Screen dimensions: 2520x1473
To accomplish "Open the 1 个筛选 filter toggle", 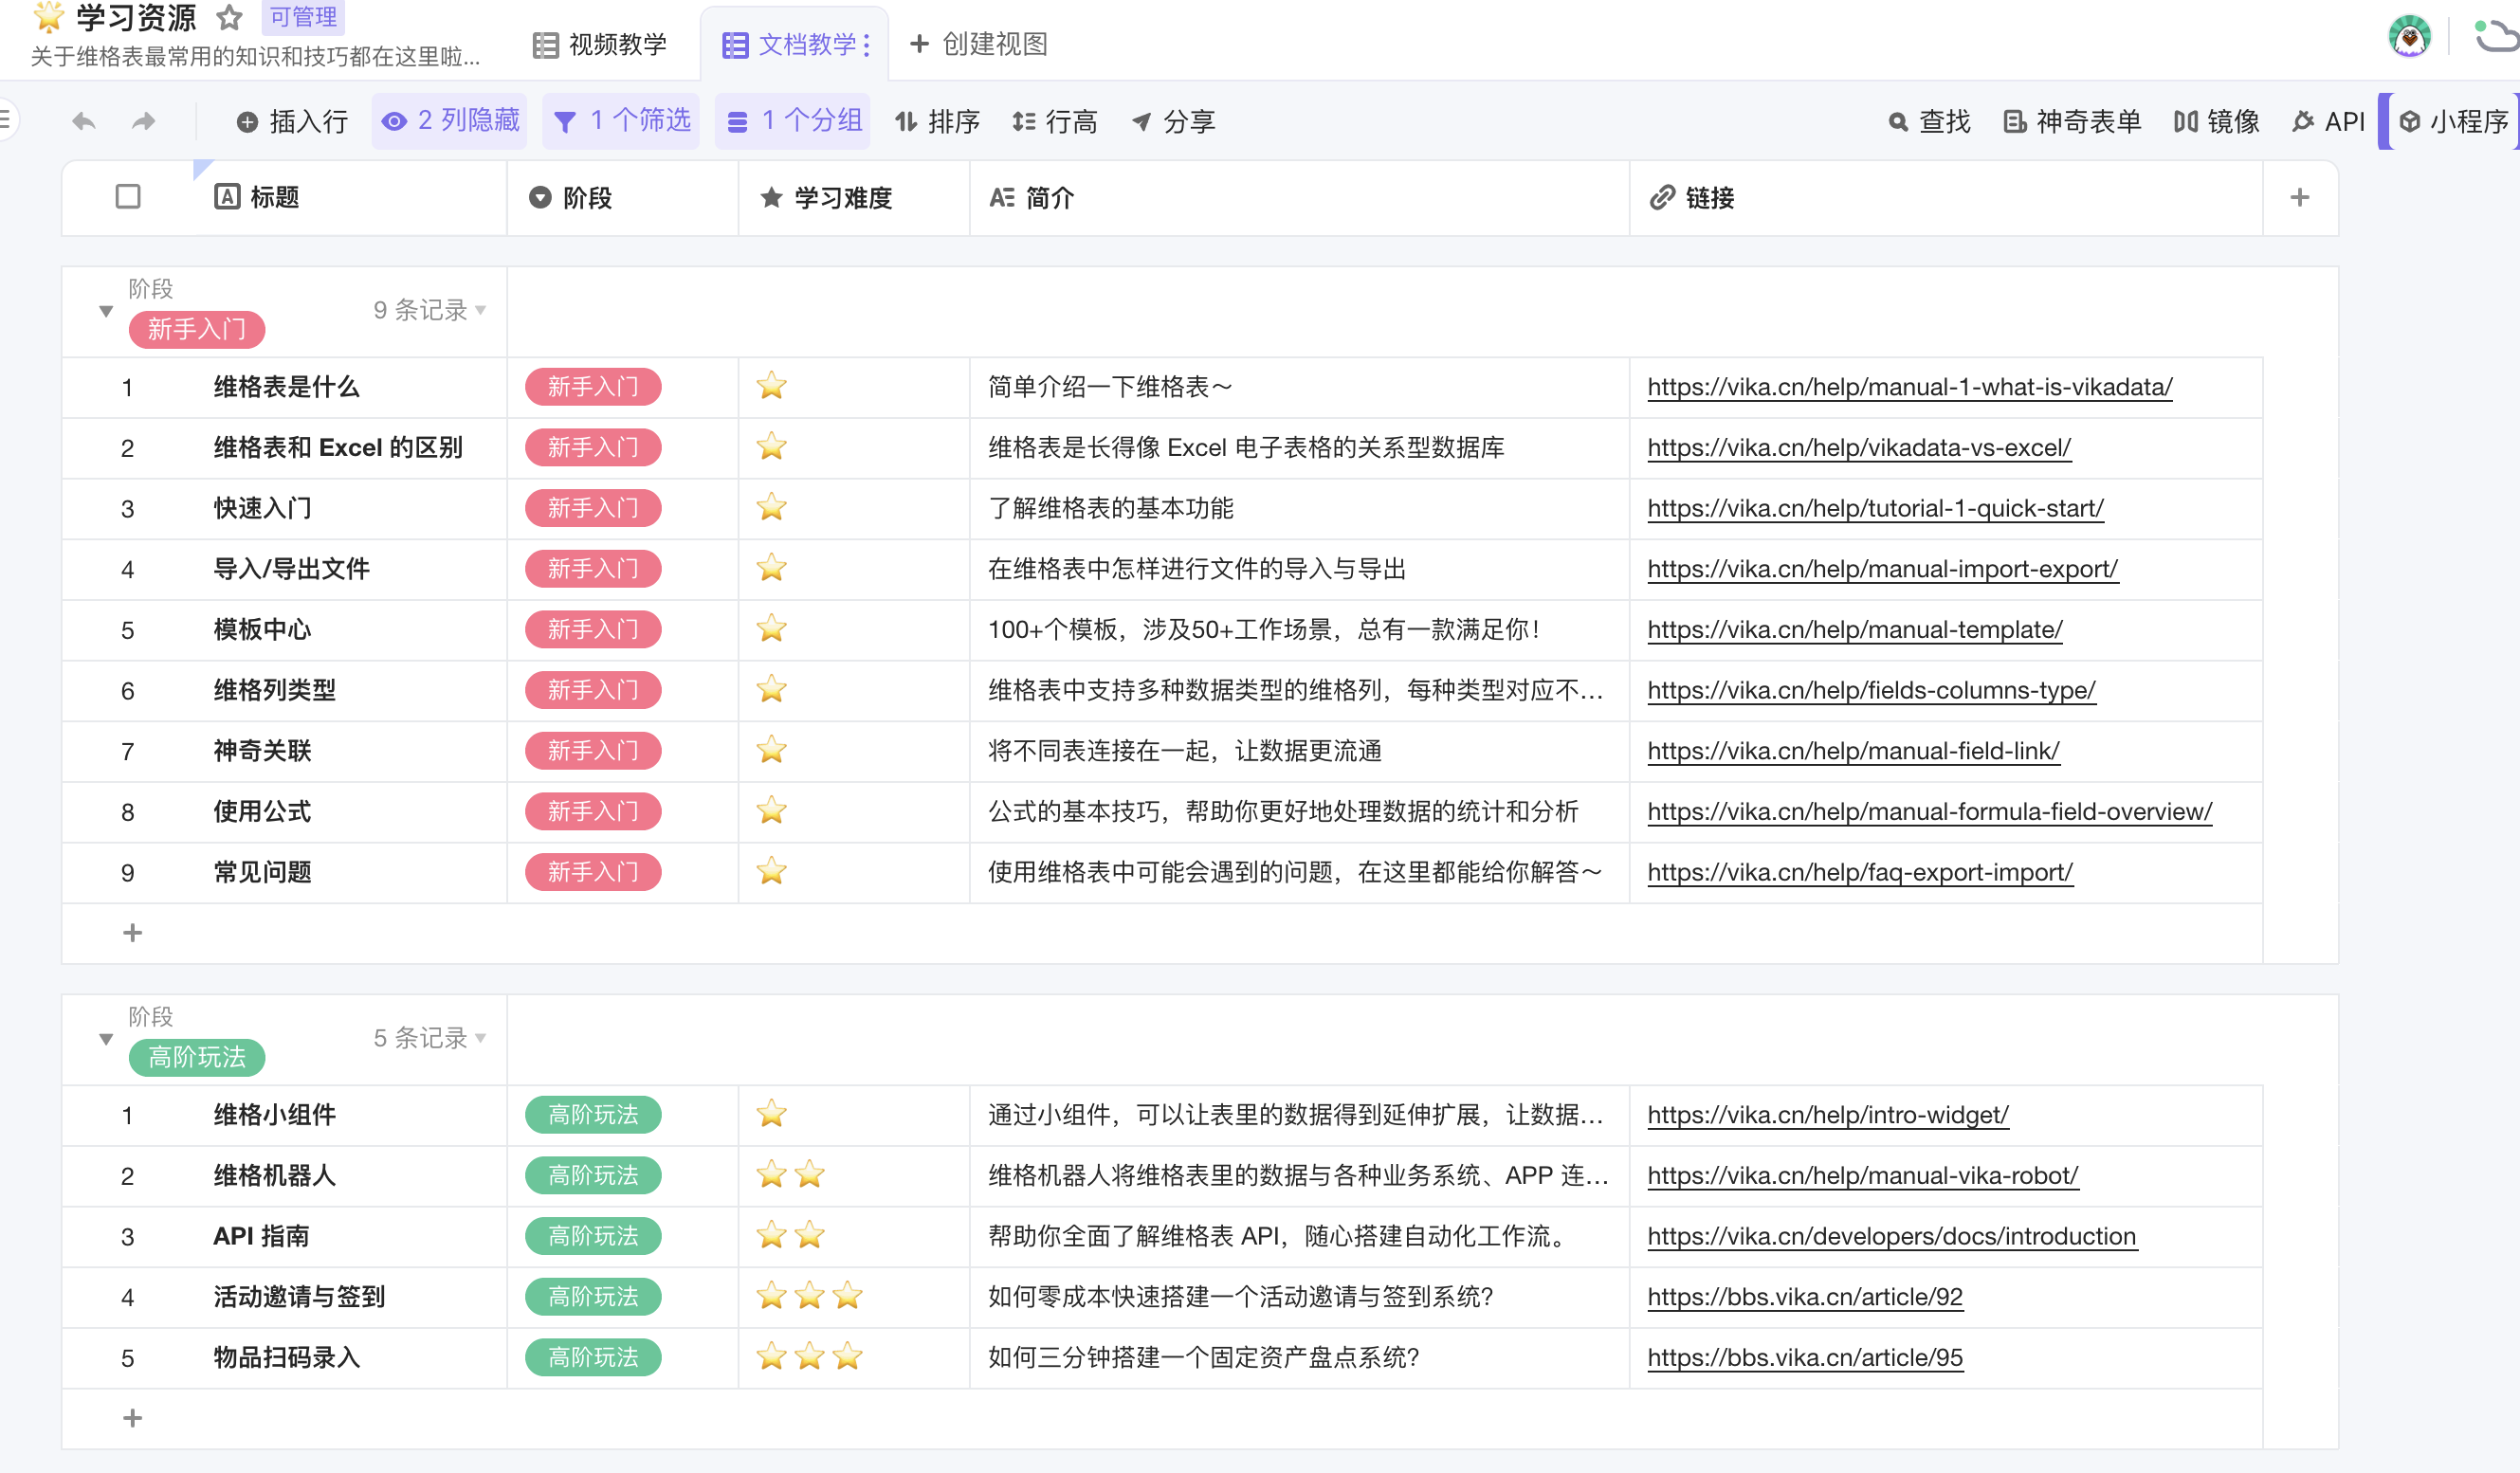I will click(622, 121).
